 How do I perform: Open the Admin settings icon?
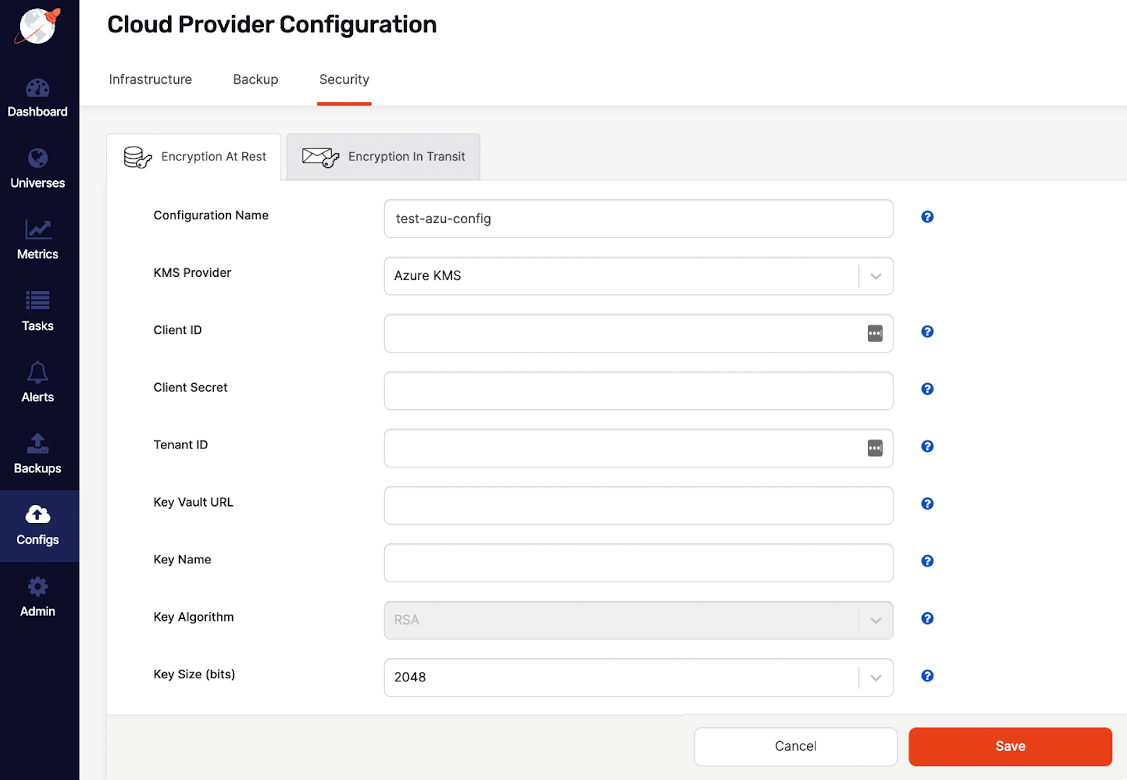38,595
